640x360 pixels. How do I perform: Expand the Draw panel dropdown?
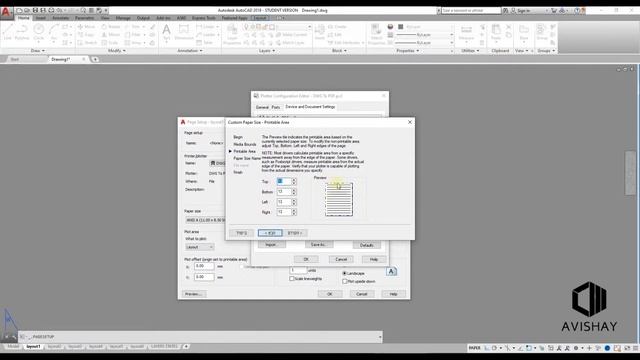point(38,51)
